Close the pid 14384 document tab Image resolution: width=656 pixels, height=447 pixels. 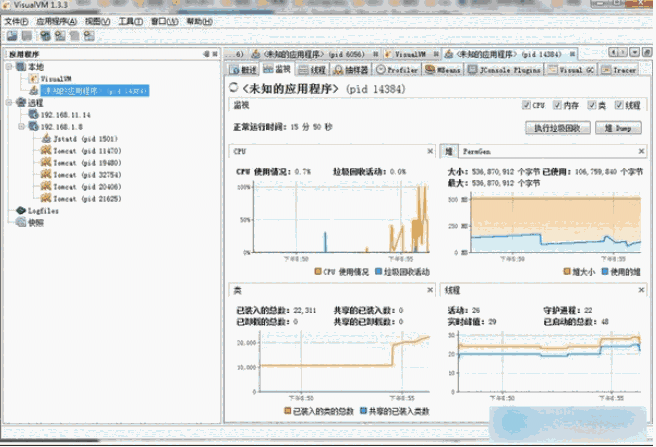click(571, 54)
